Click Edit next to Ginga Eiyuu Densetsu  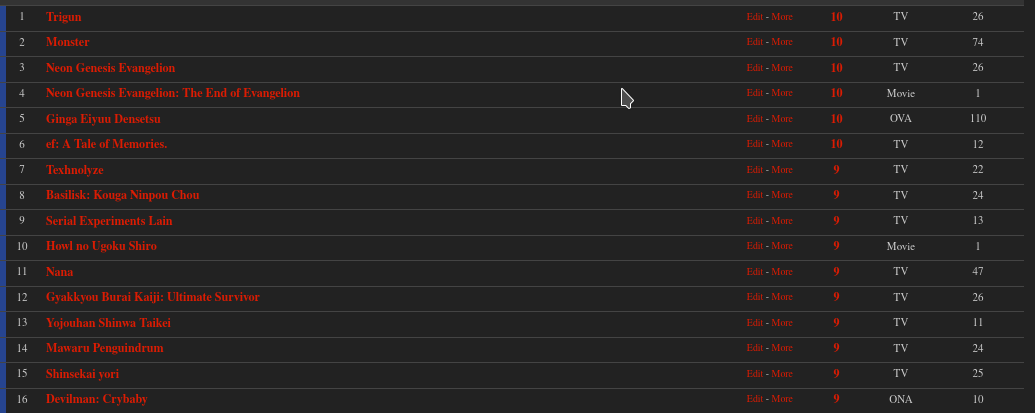[x=754, y=119]
